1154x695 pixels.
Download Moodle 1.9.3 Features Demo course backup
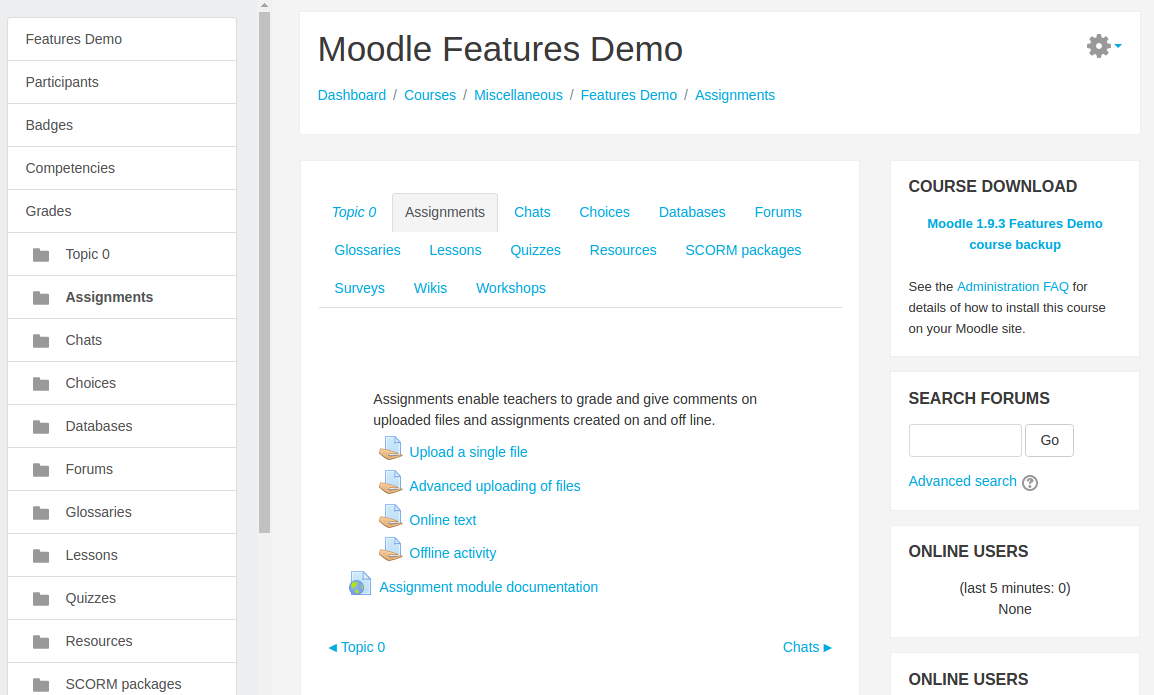(1015, 234)
